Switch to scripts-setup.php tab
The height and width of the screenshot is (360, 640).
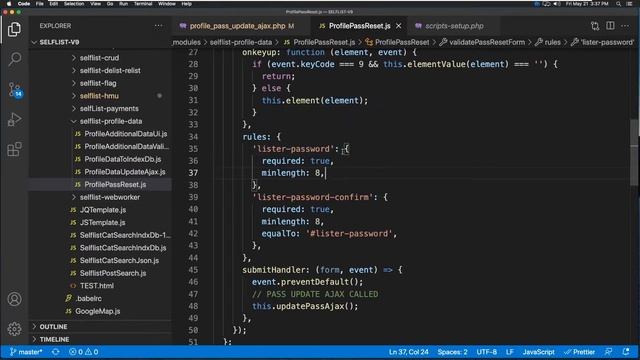tap(454, 26)
